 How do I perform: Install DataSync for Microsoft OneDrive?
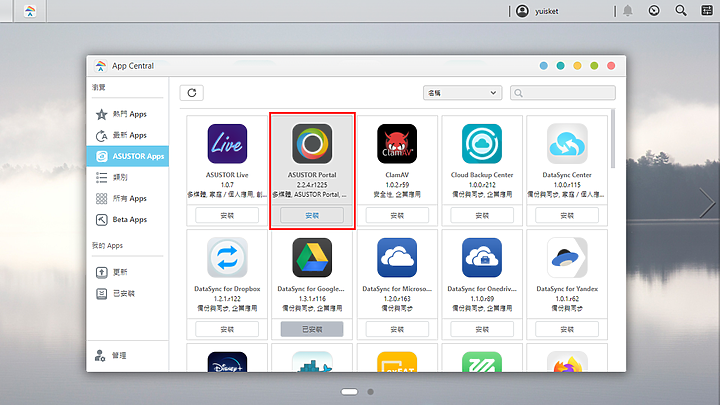pyautogui.click(x=397, y=329)
